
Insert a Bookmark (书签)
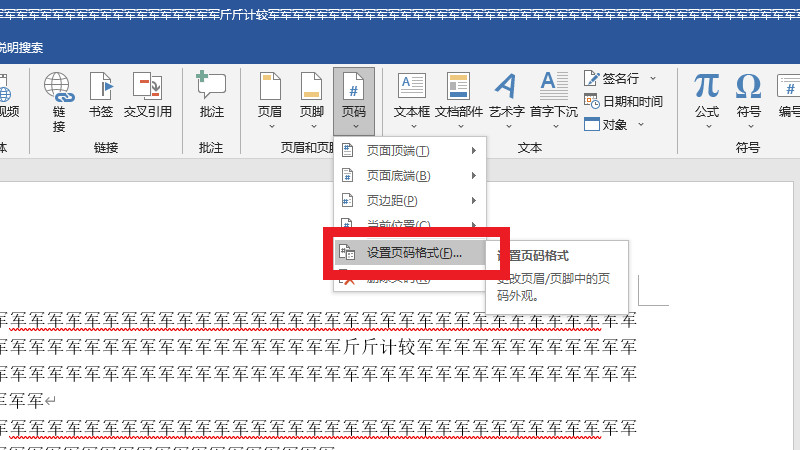(x=101, y=95)
